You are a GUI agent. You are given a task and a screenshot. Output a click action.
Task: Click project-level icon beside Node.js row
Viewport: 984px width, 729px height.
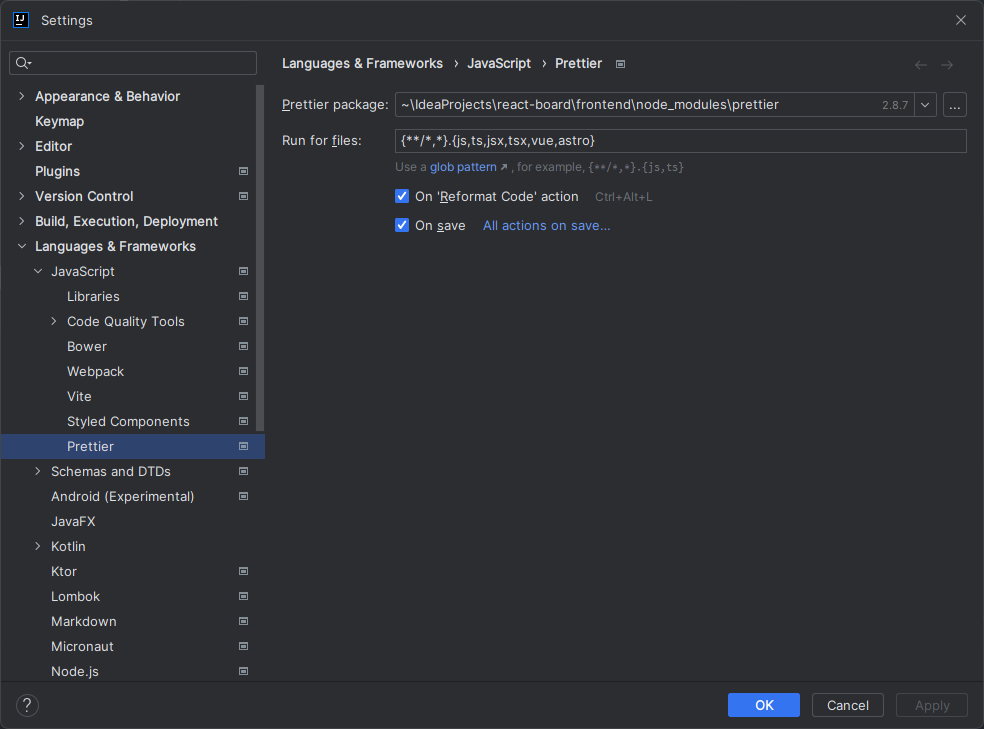pos(243,671)
